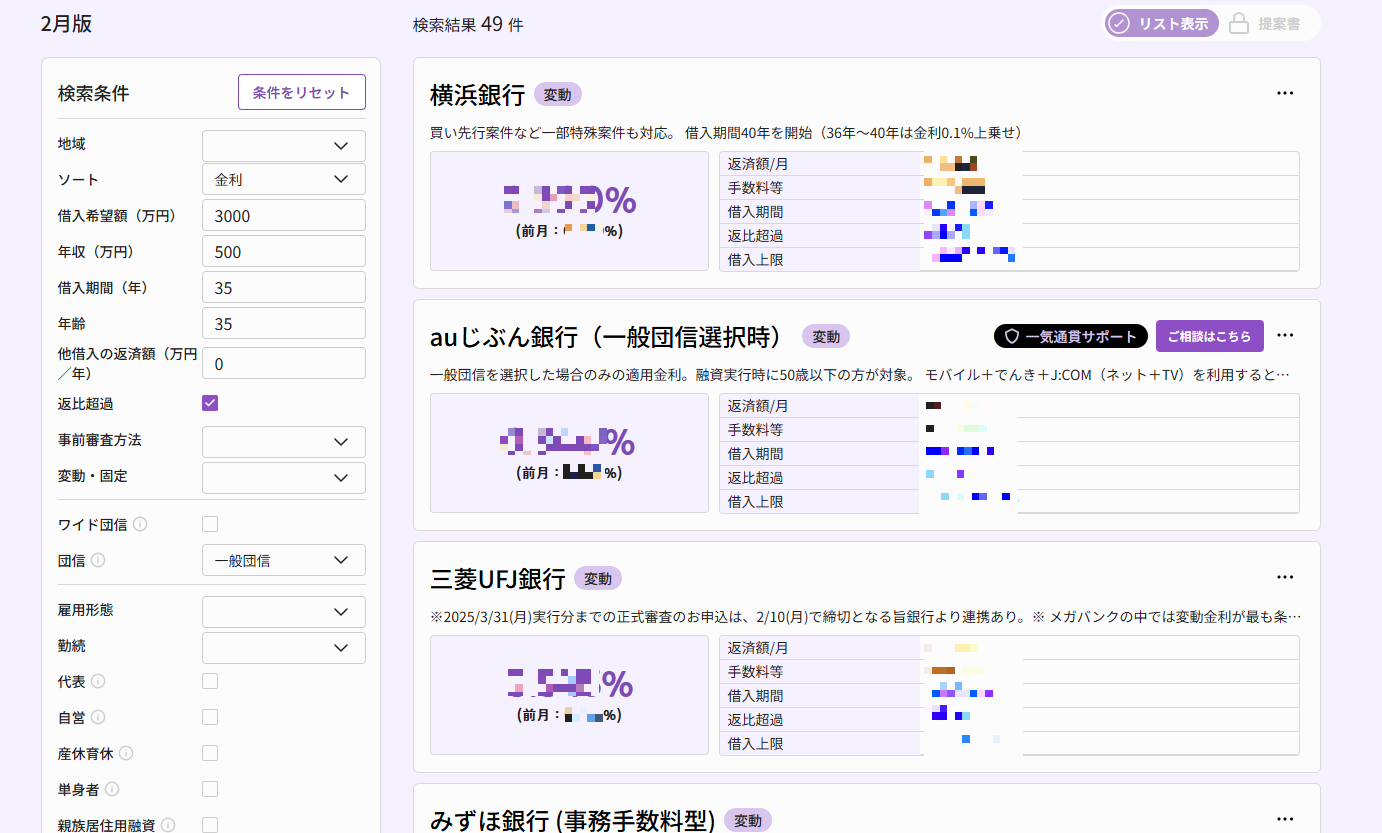The height and width of the screenshot is (833, 1382).
Task: Click the interest rate box in 三菱UFJ銀行 card
Action: 569,695
